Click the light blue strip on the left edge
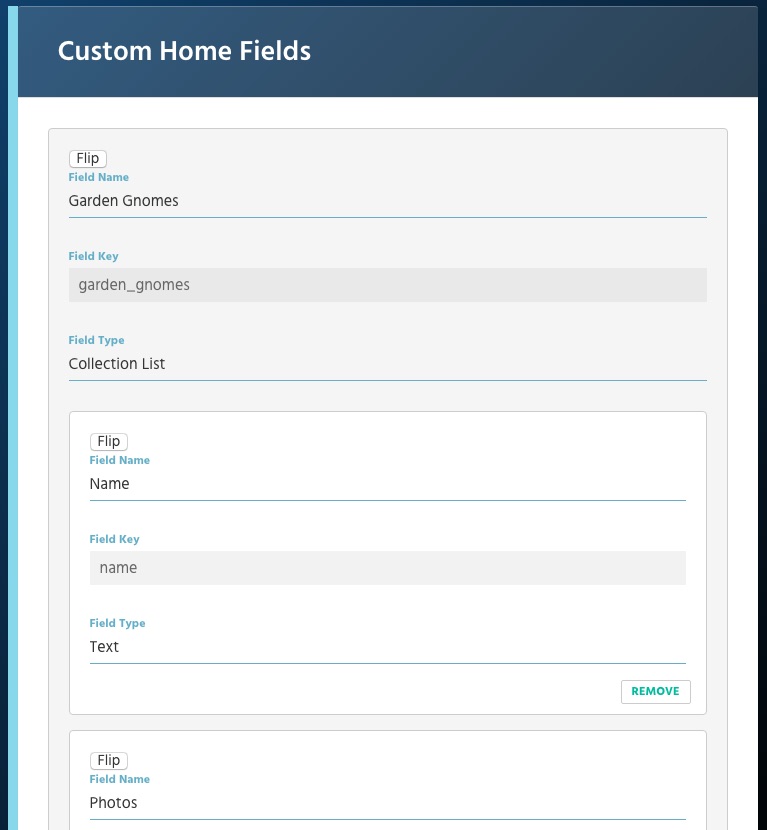Screen dimensions: 767x830 click(13, 418)
